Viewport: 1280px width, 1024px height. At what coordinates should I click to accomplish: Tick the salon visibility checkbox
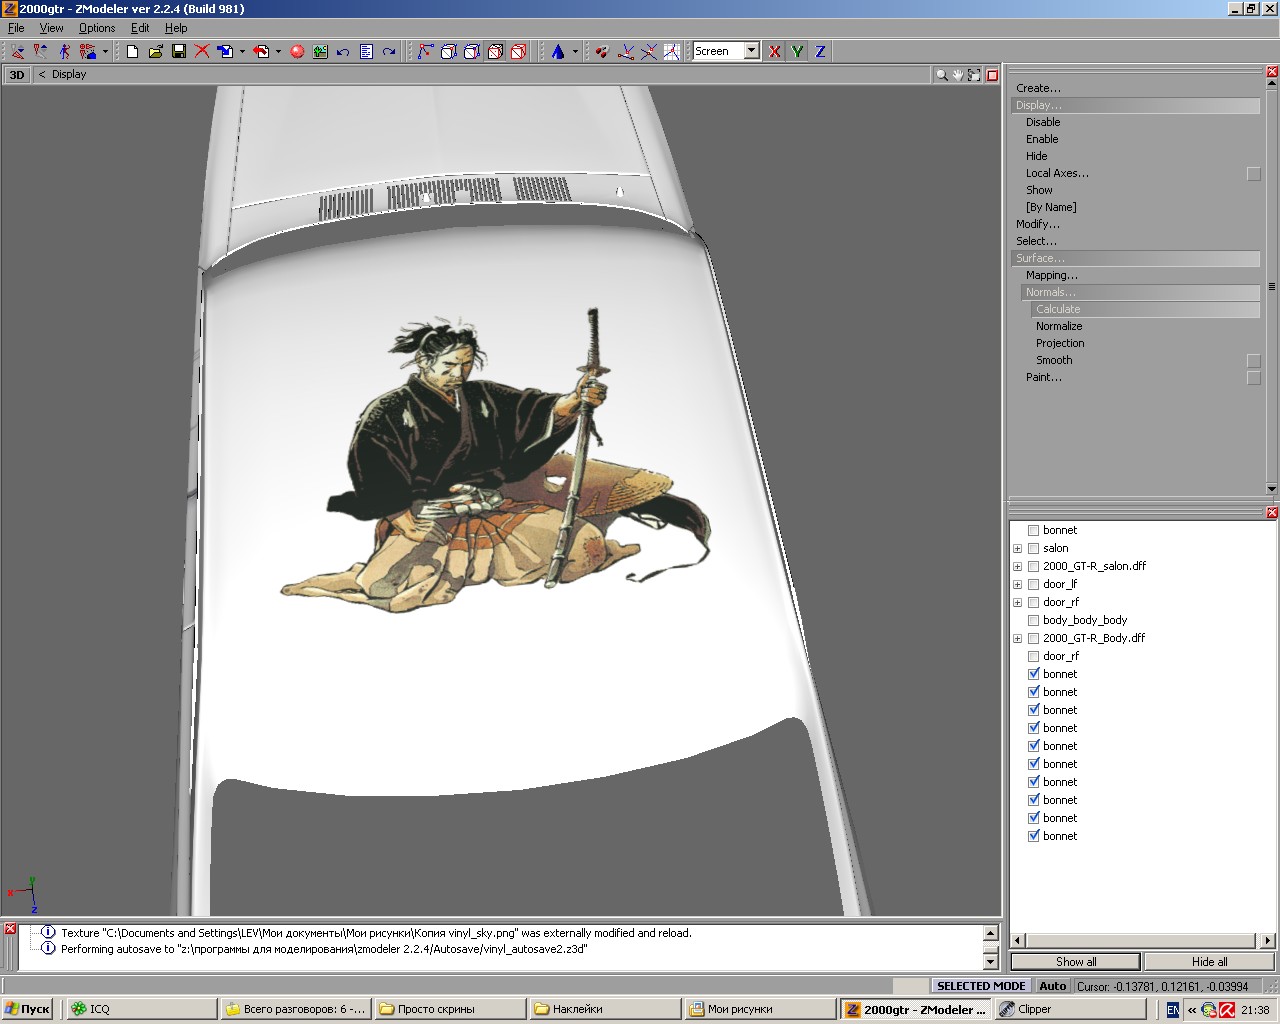tap(1034, 548)
